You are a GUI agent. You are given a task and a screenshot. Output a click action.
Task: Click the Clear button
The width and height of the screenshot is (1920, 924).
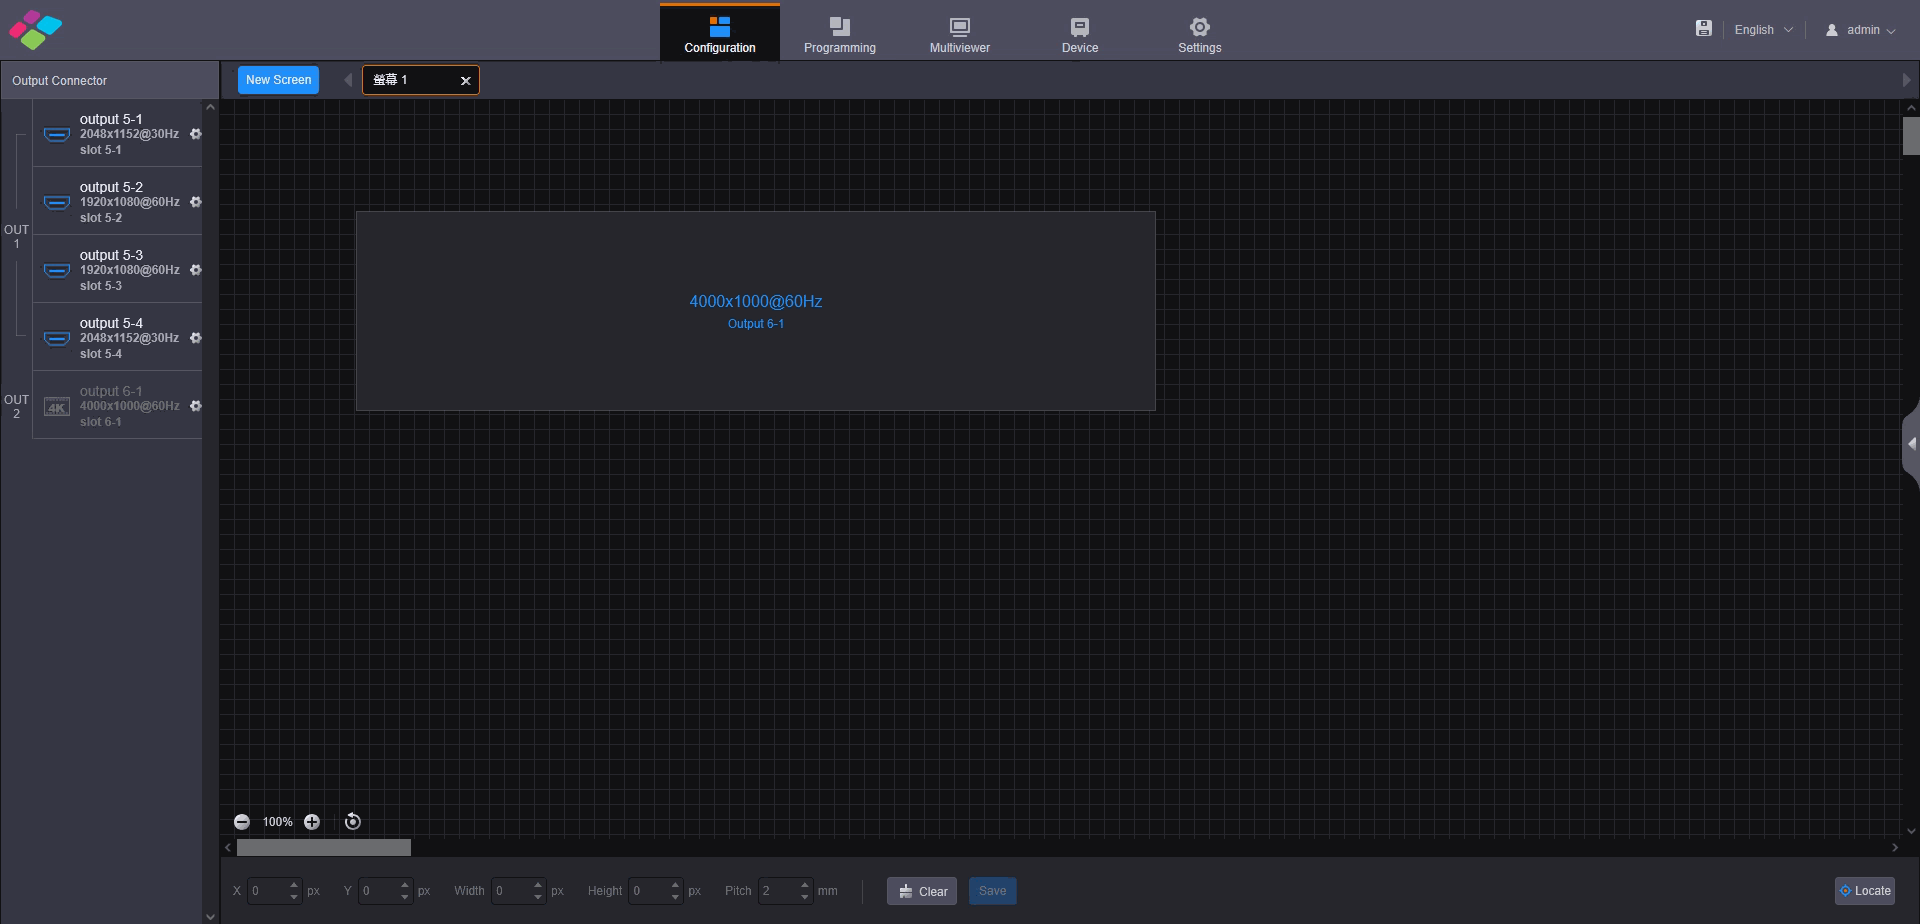922,891
